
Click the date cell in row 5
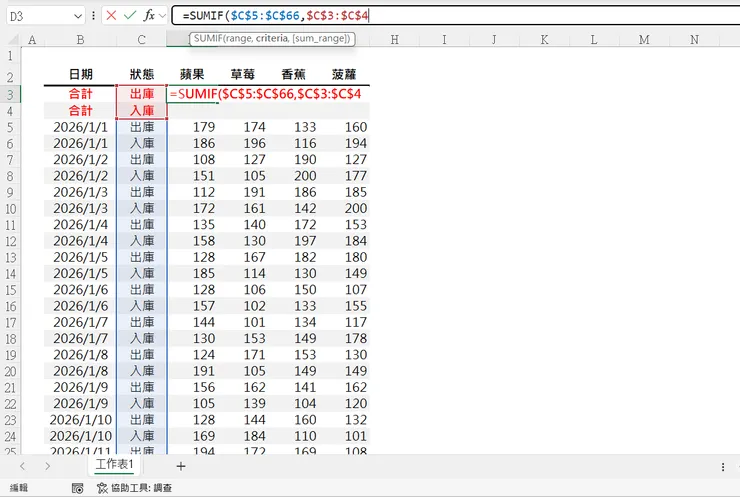pos(80,127)
